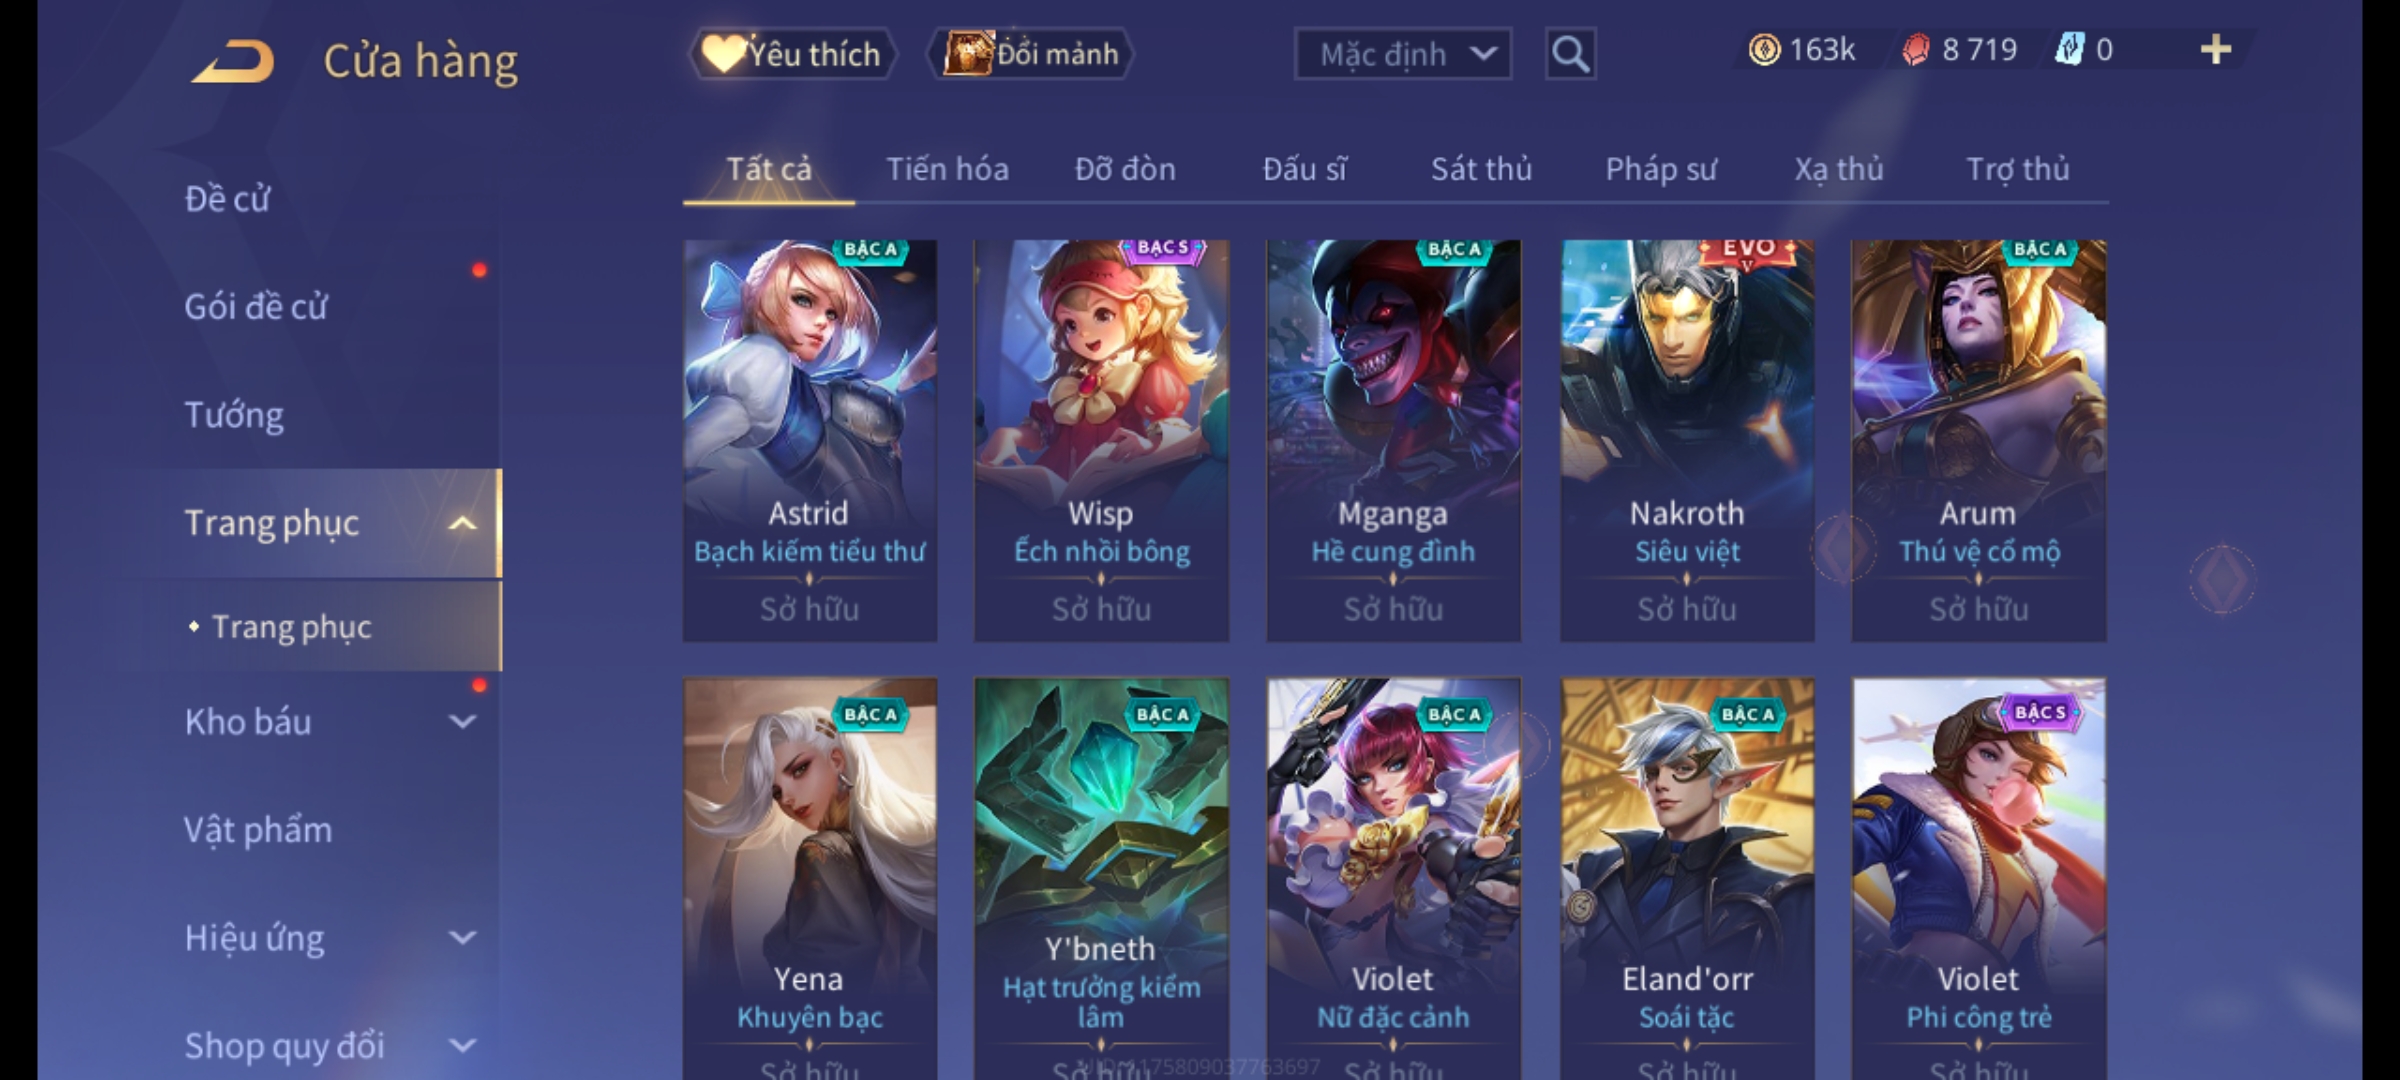This screenshot has width=2400, height=1080.
Task: Tap the gold coin balance icon
Action: tap(1764, 50)
